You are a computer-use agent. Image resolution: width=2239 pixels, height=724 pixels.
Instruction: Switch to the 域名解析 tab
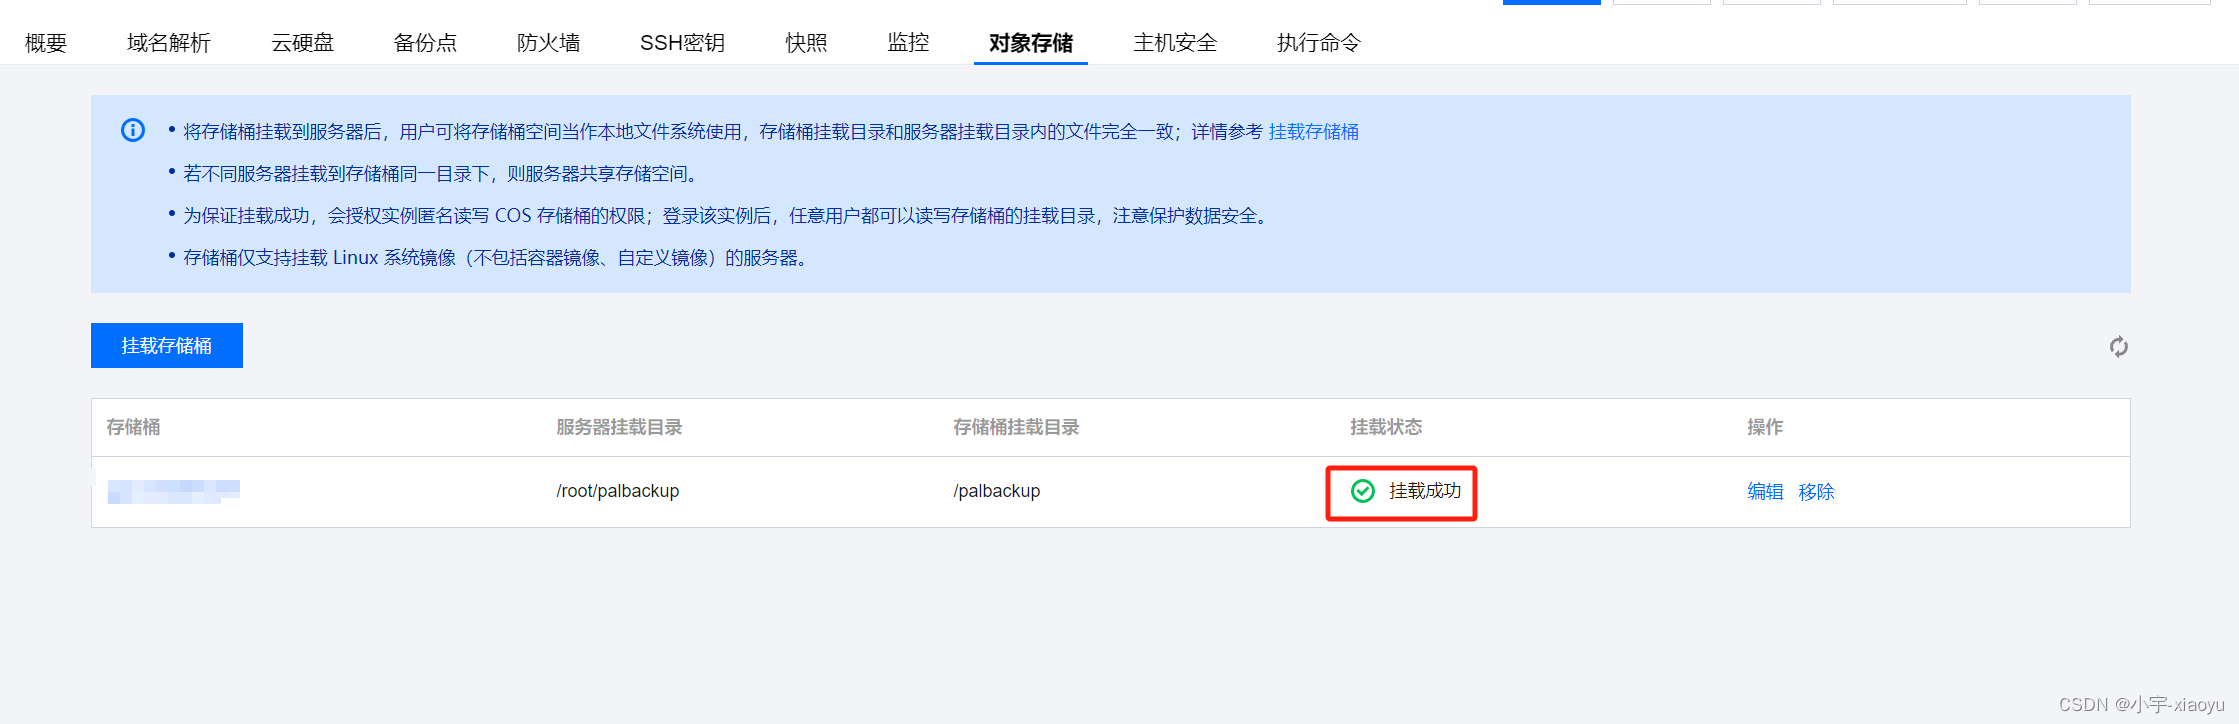pos(169,43)
